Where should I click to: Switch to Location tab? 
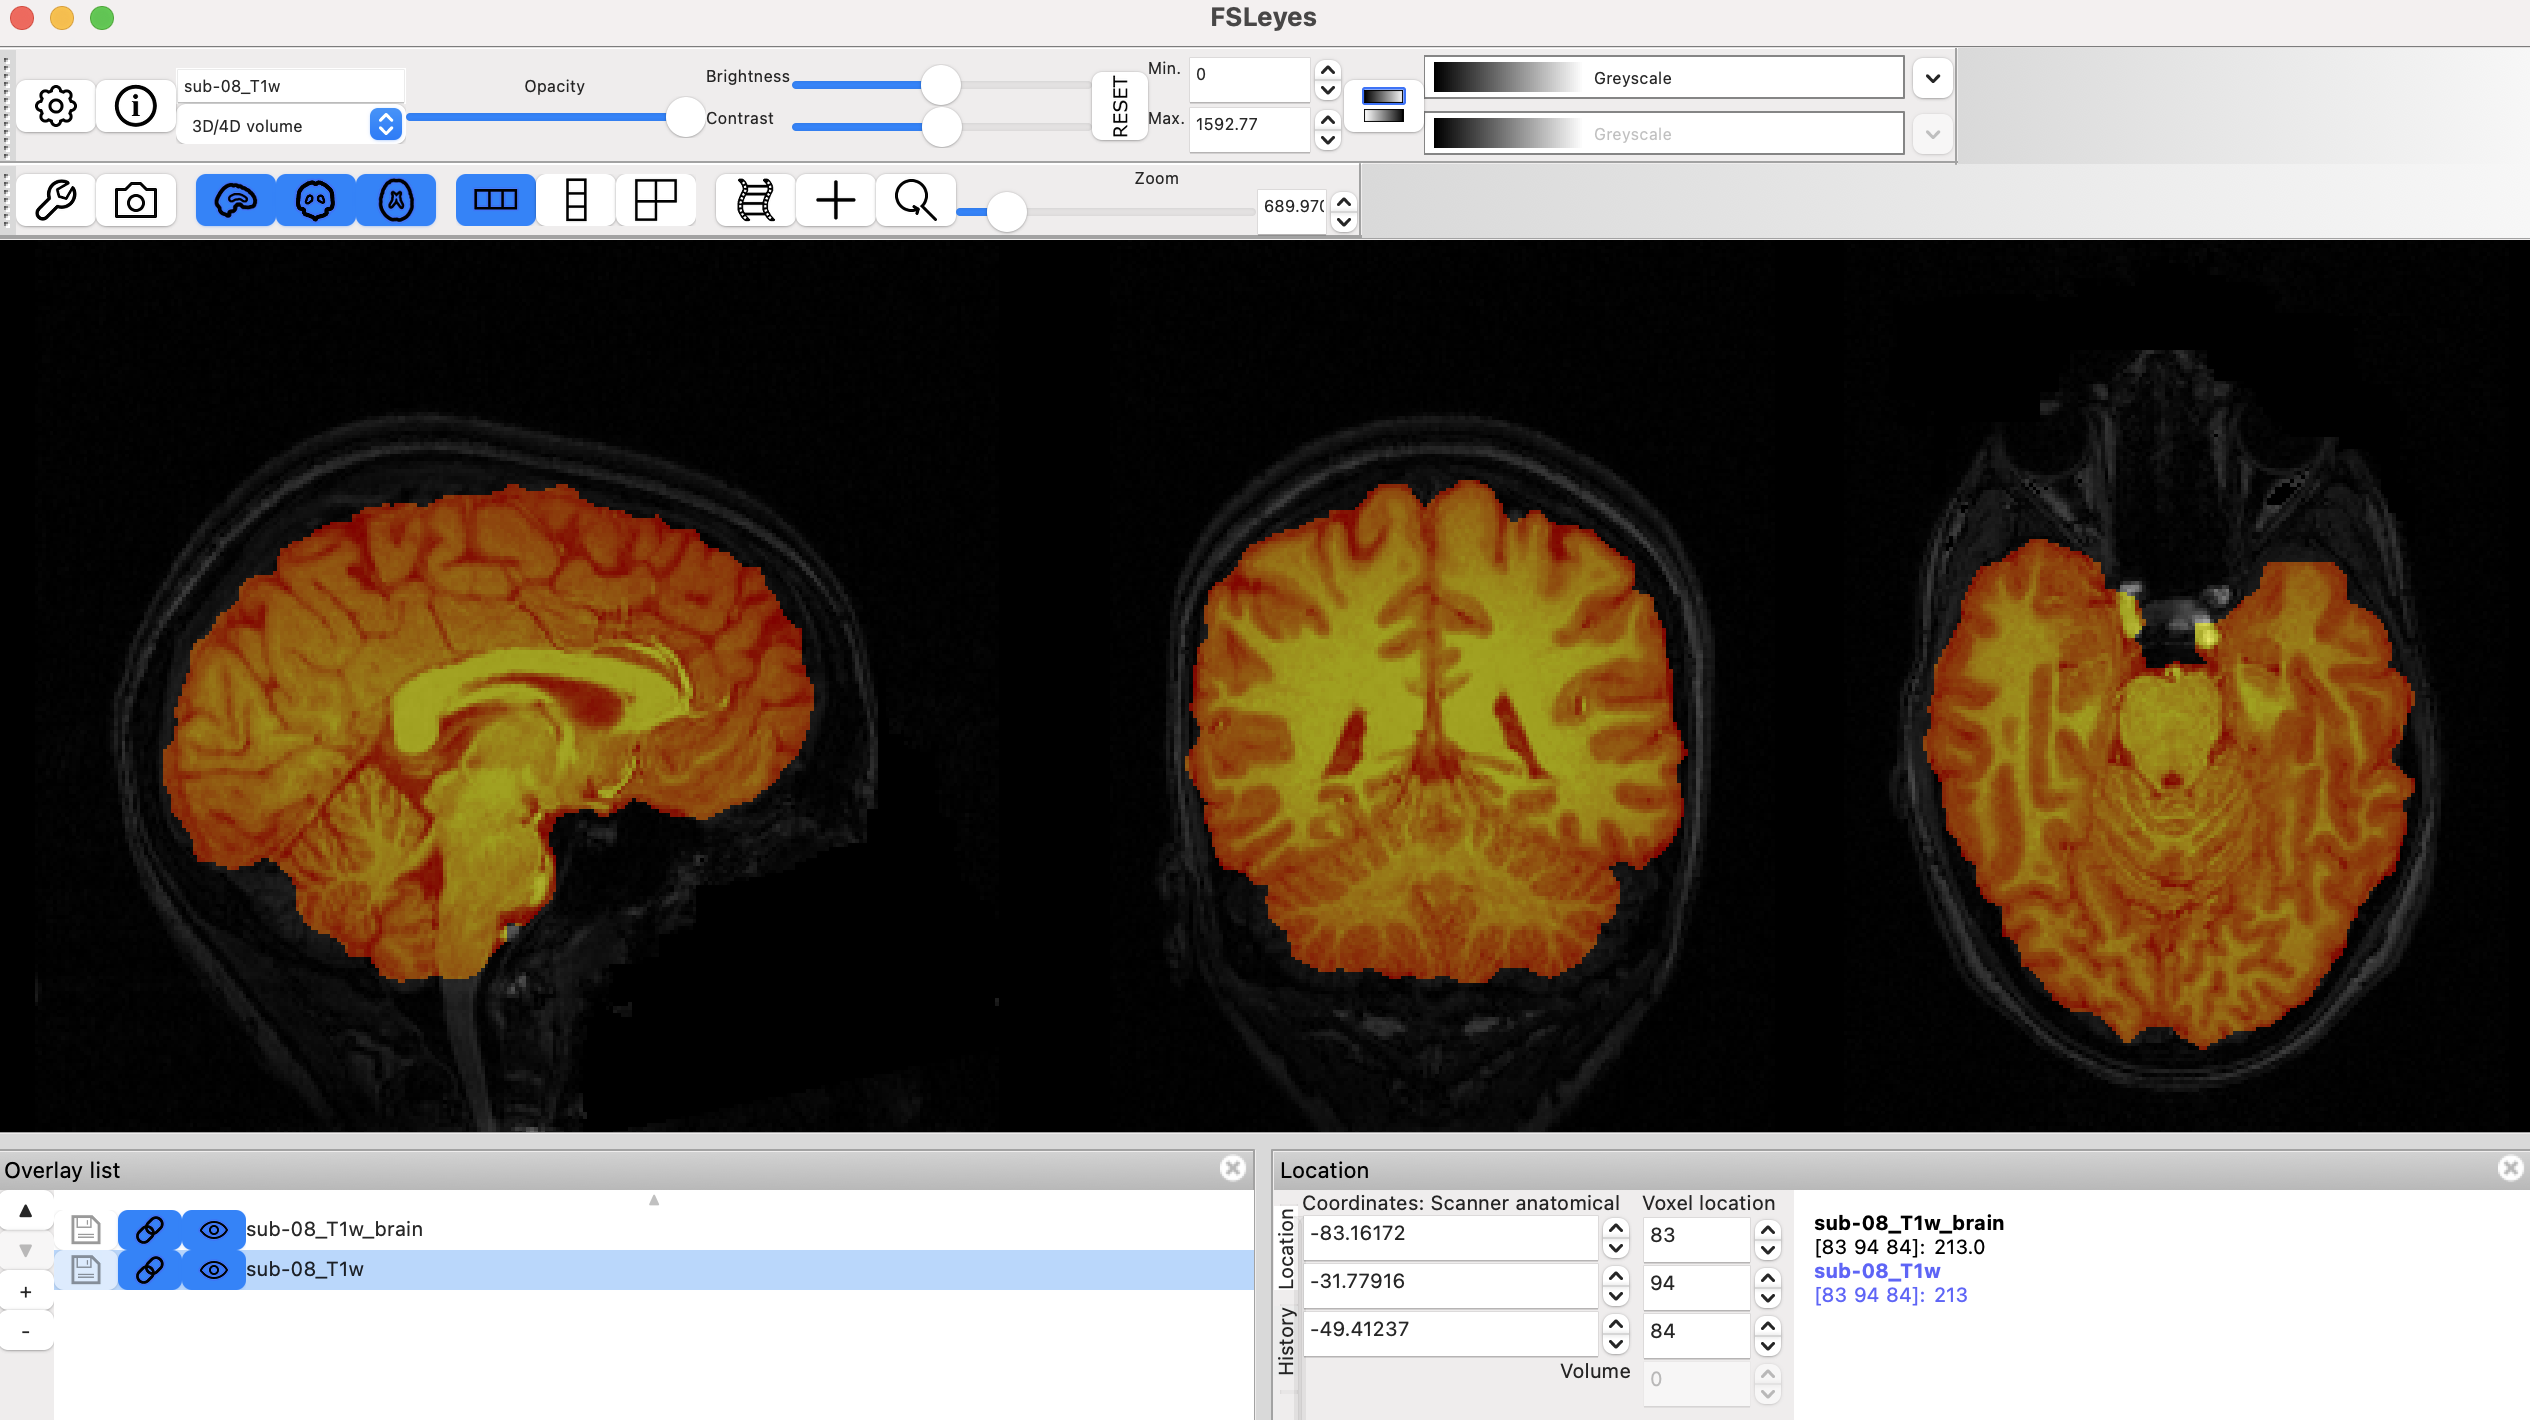pos(1286,1248)
